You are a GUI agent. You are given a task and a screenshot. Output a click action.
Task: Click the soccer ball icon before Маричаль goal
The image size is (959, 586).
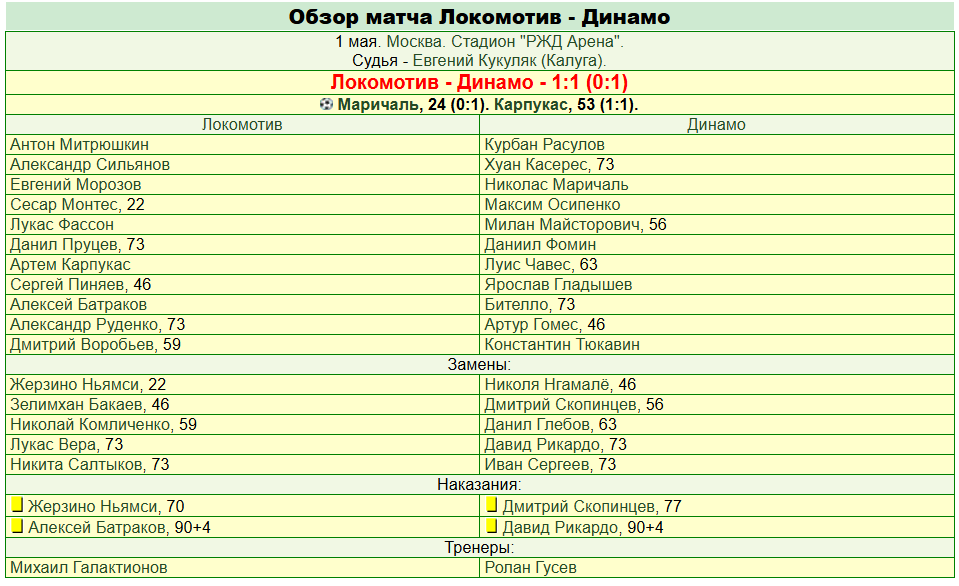pyautogui.click(x=326, y=104)
